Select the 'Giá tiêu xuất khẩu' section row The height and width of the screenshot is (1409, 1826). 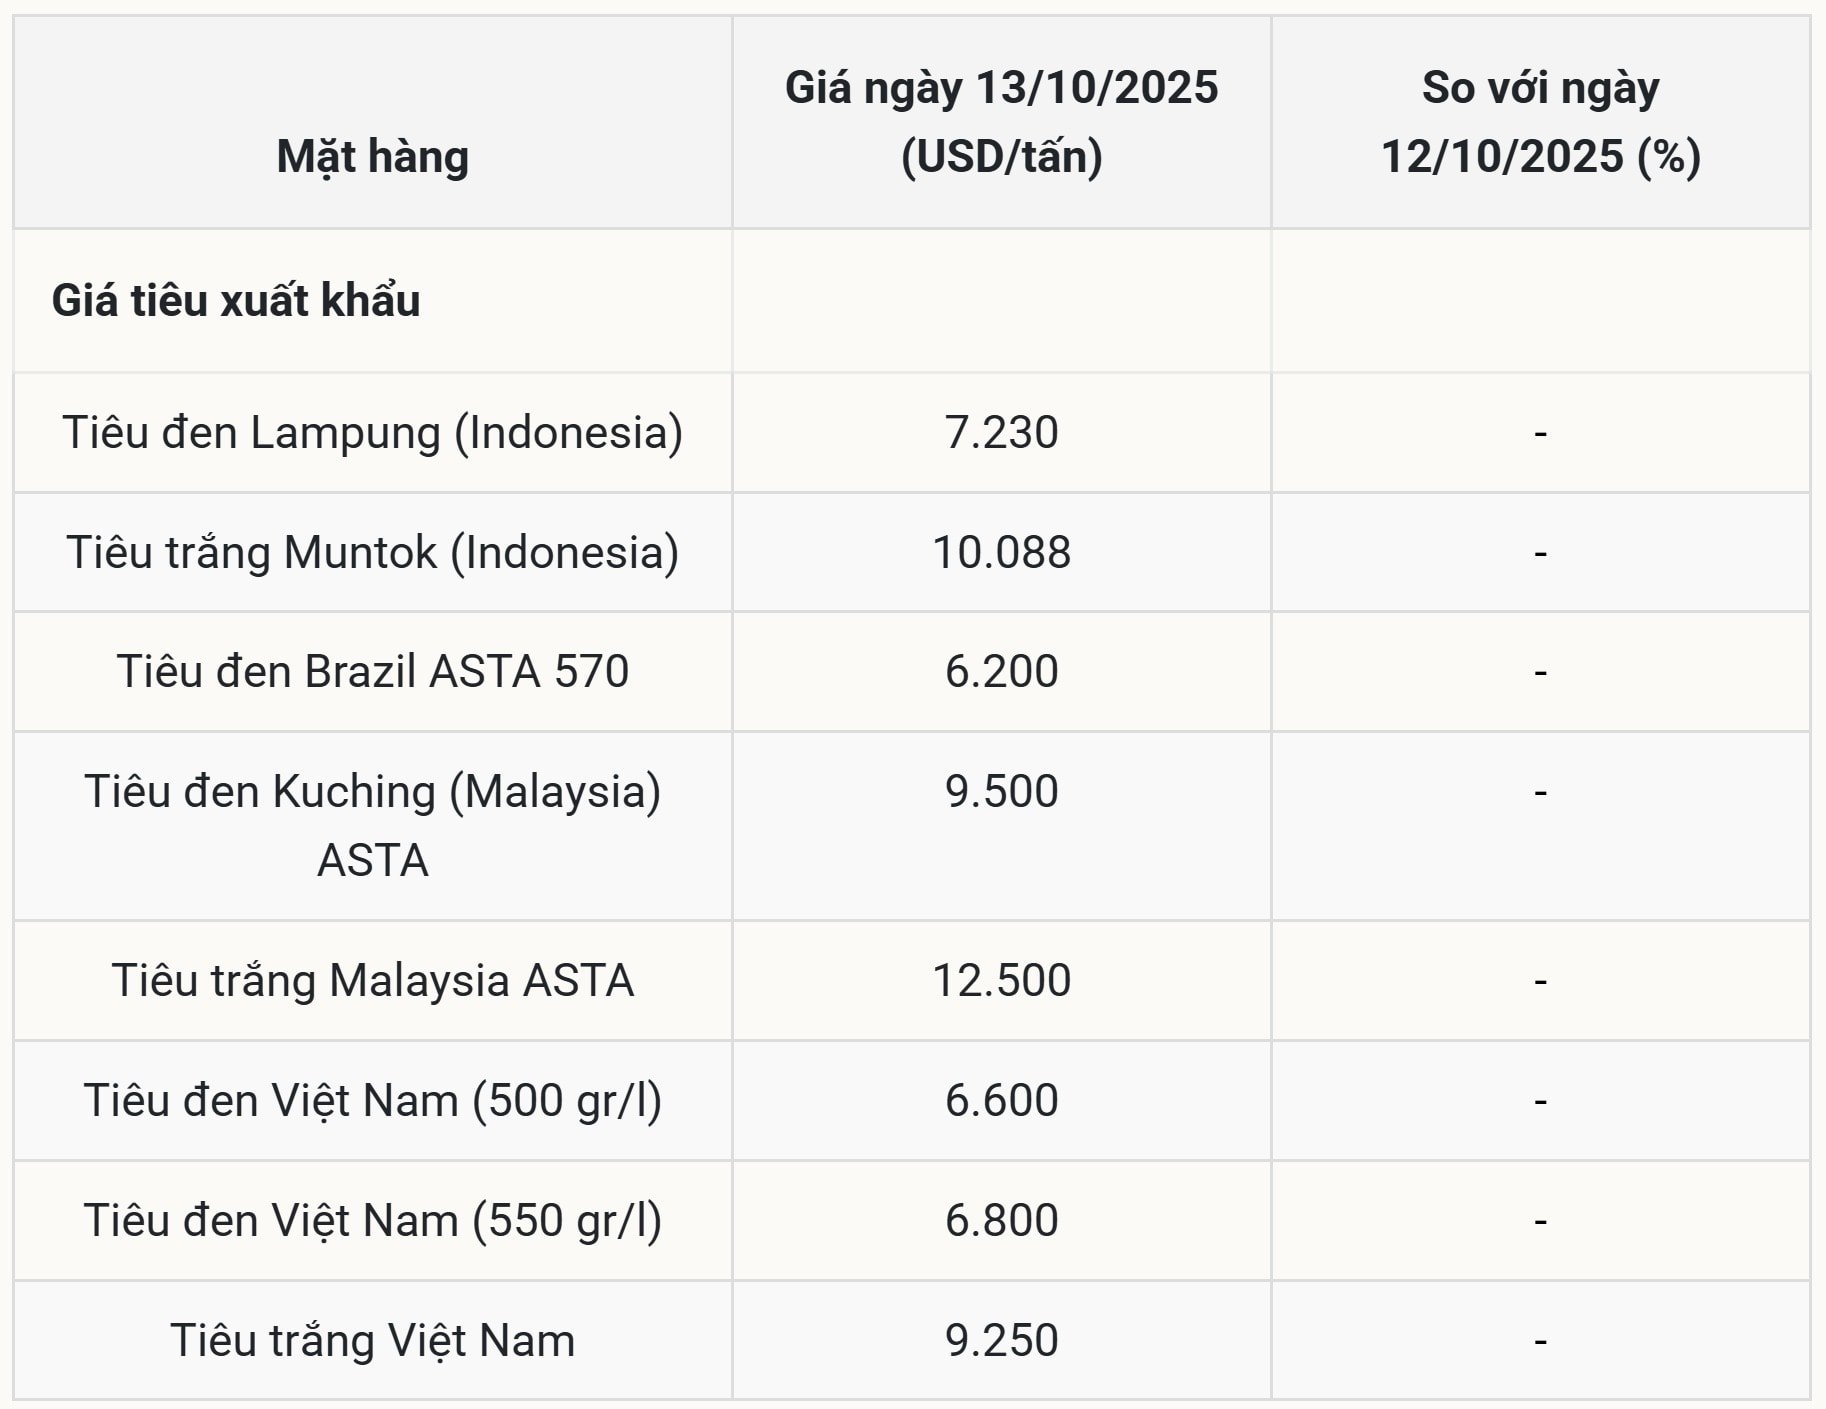236,301
